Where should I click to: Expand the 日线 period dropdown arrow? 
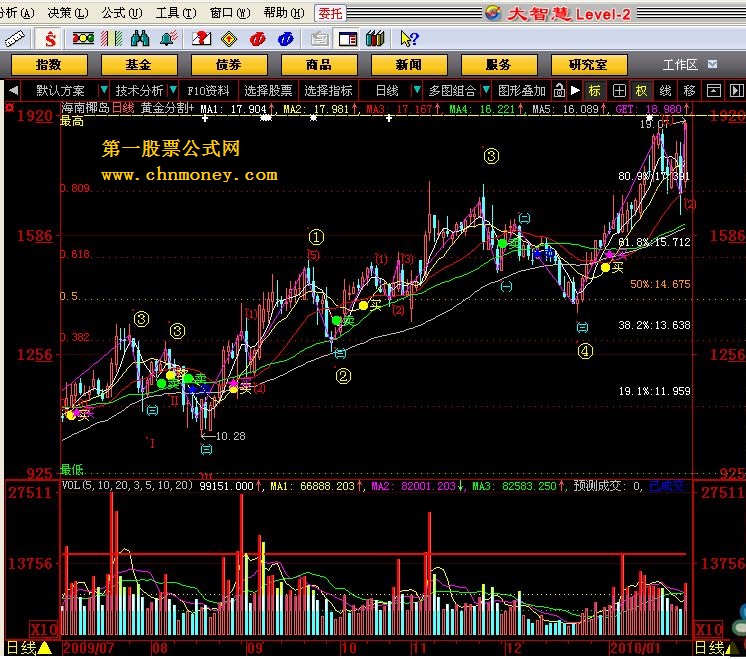[x=417, y=90]
